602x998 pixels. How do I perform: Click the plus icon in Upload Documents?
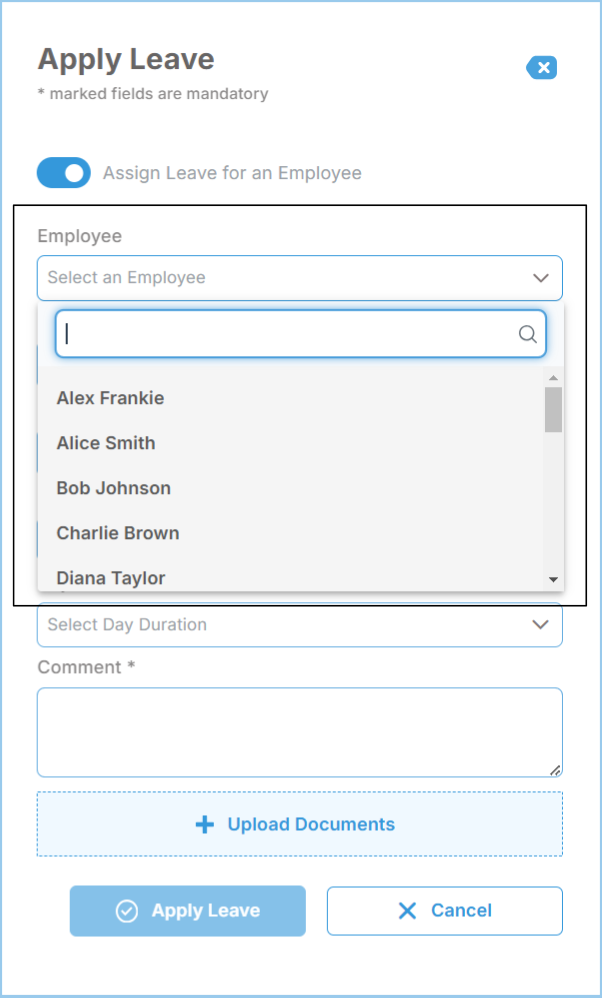click(205, 825)
